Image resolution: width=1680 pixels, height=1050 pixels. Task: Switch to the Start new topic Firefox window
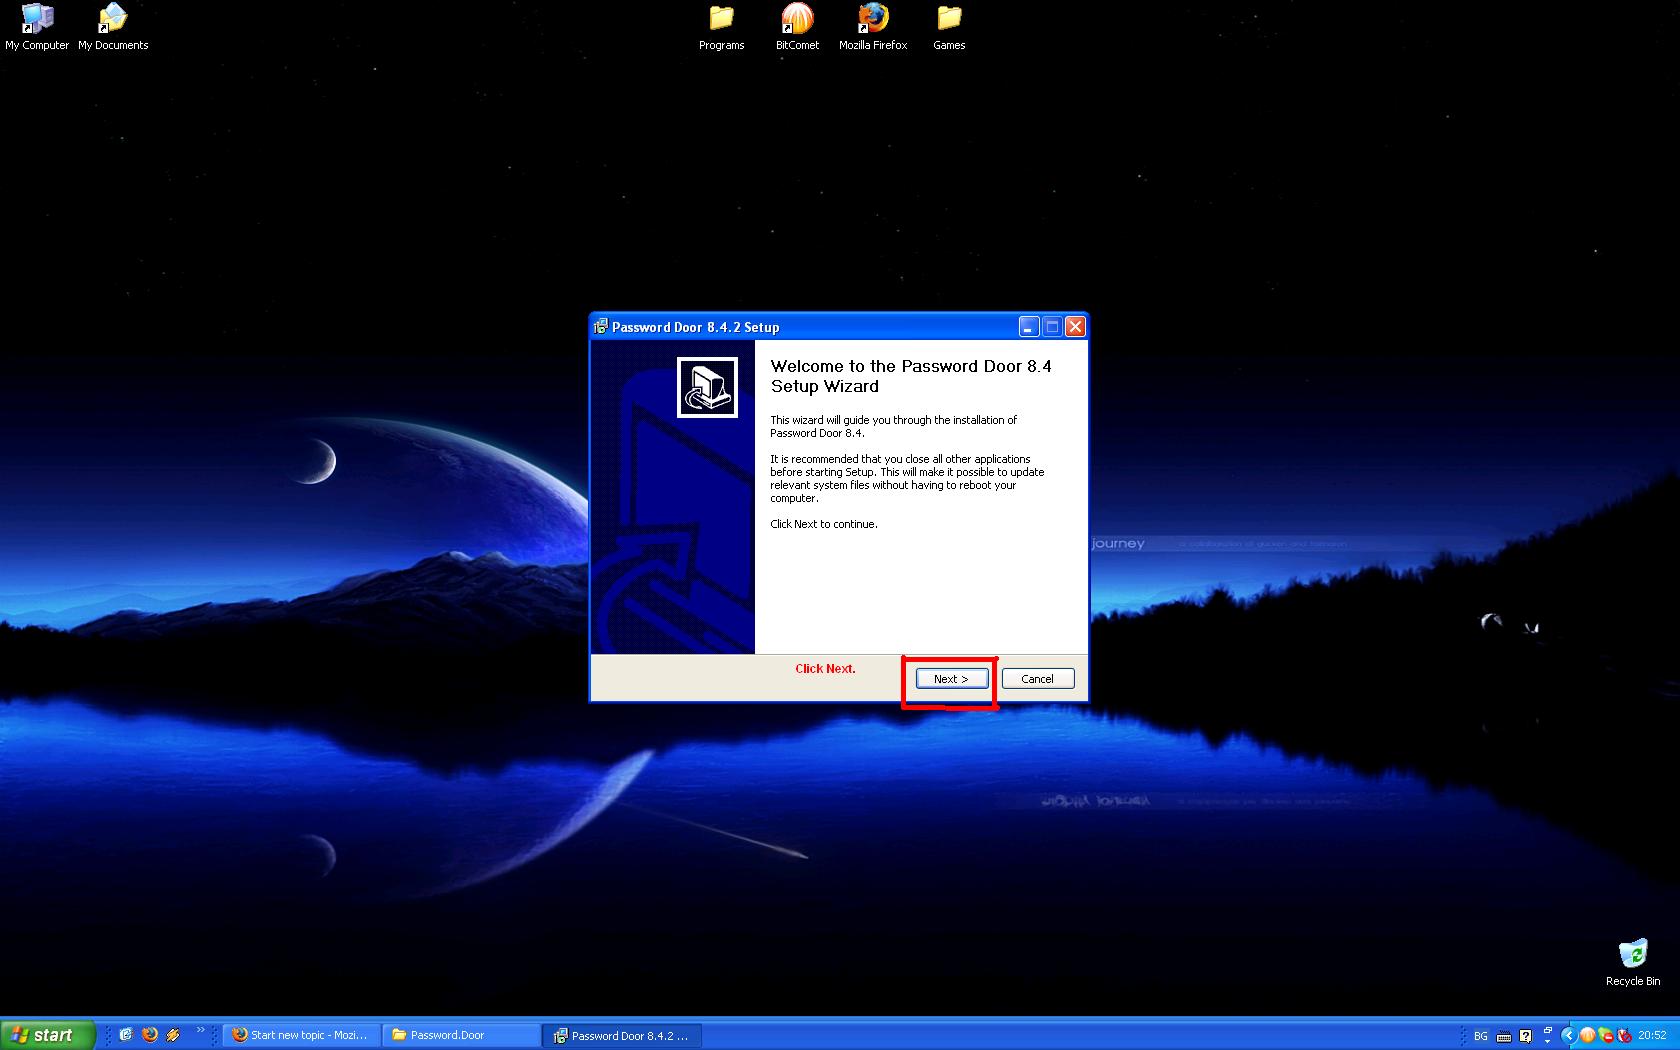pyautogui.click(x=301, y=1035)
